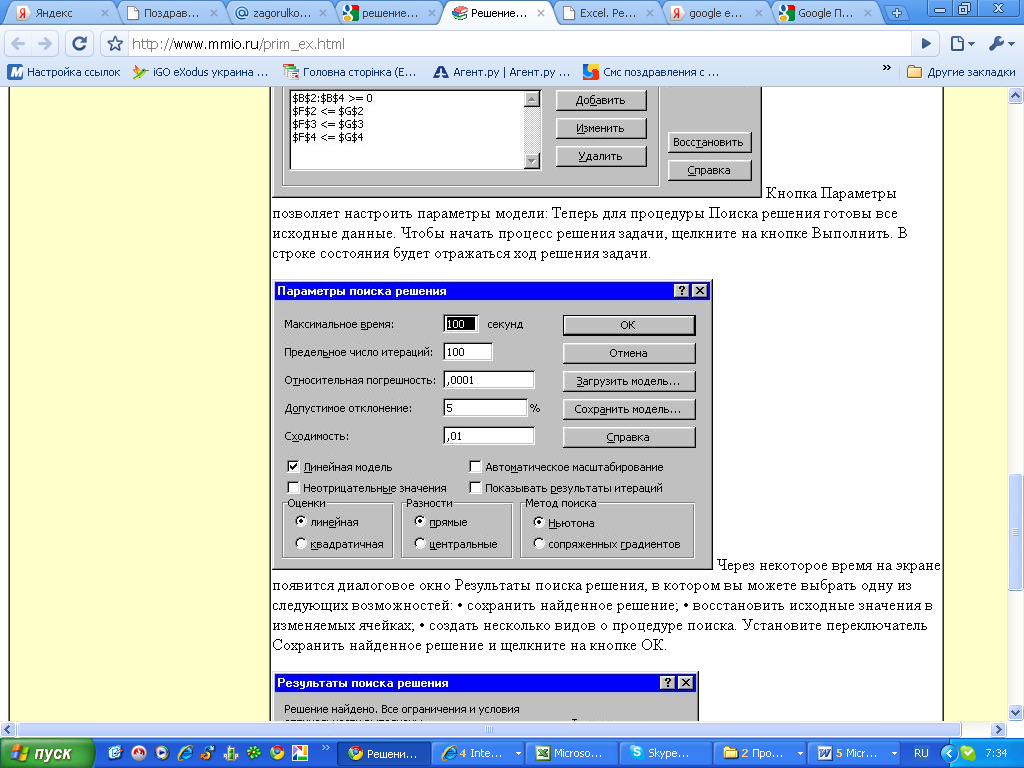Screen dimensions: 1024x768
Task: Expand the 4 Inte… taskbar group arrow
Action: coord(518,754)
